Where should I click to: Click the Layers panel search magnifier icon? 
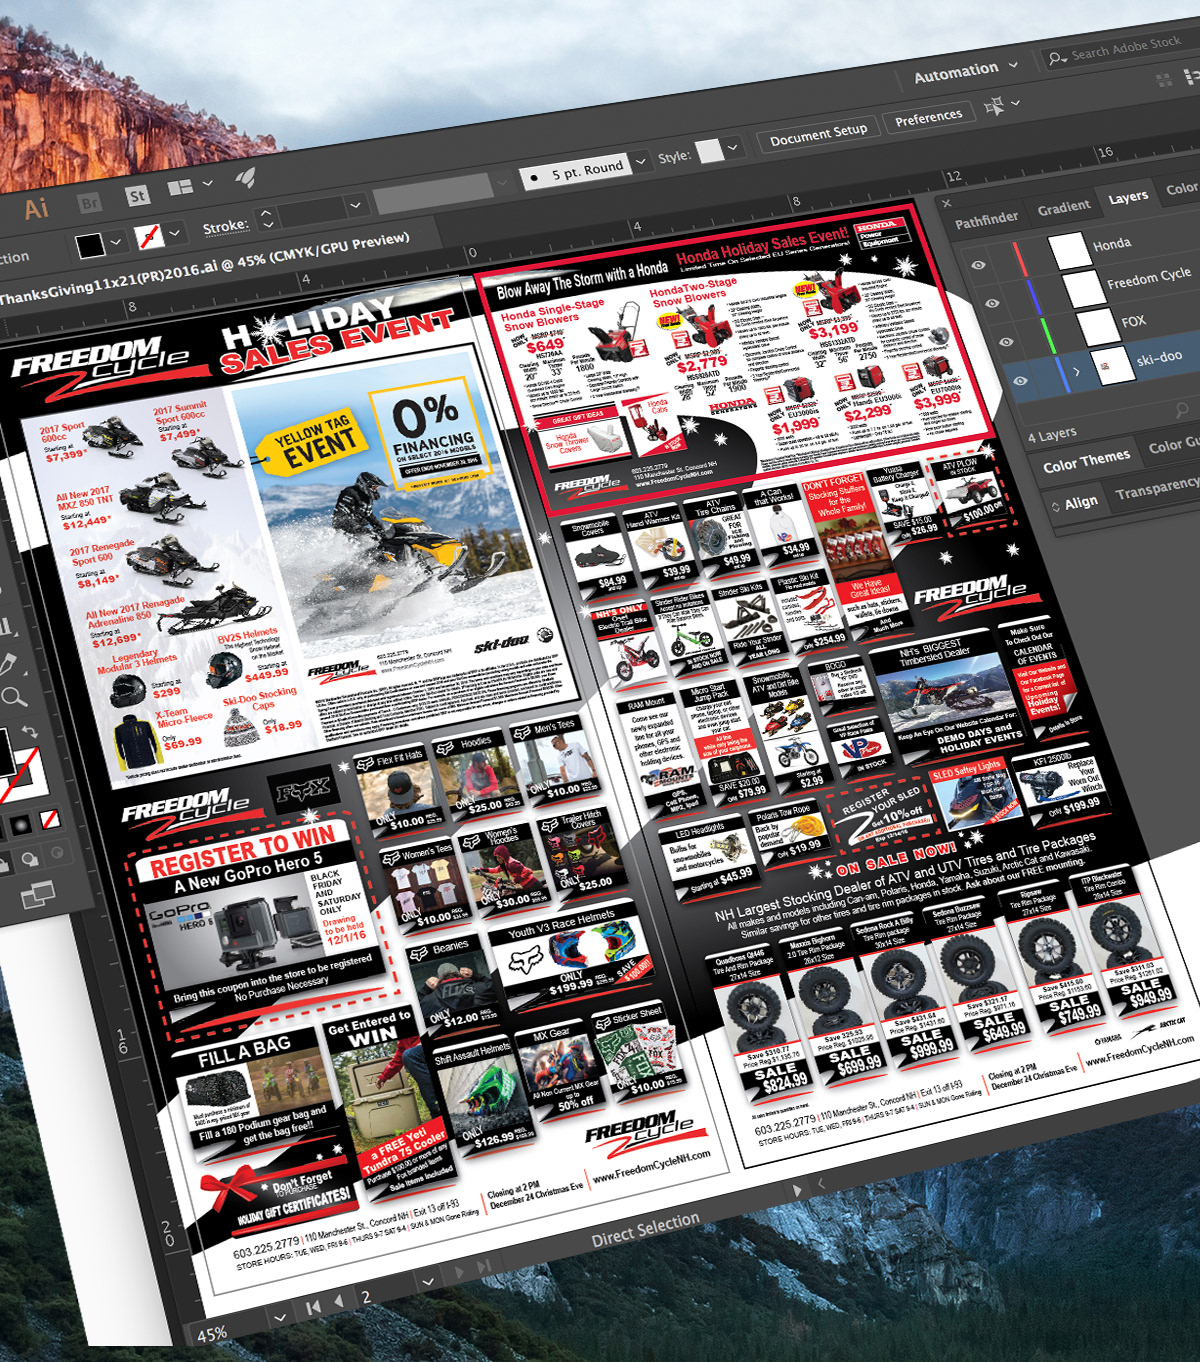click(1182, 410)
